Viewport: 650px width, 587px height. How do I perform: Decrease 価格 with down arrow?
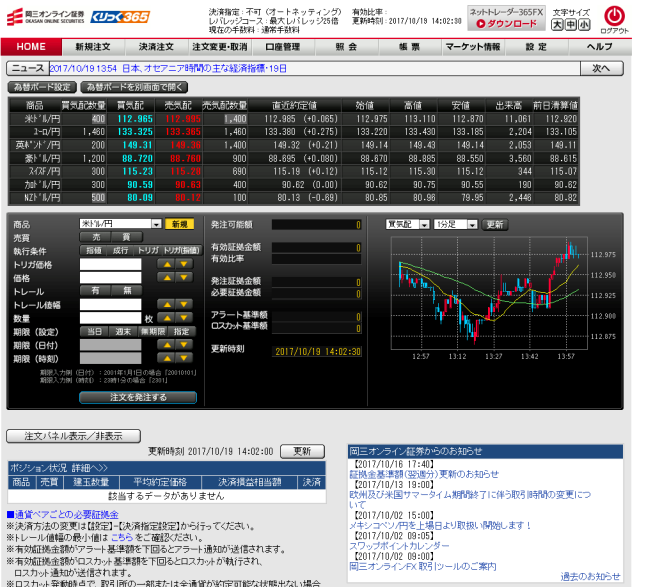pos(184,277)
